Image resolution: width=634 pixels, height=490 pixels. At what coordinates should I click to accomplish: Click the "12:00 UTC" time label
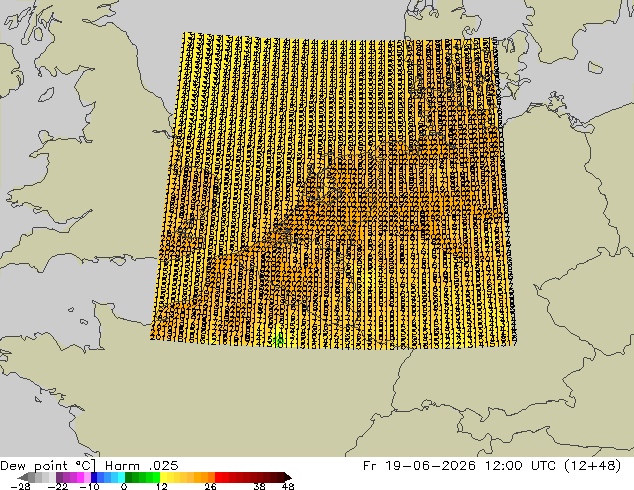tap(523, 466)
